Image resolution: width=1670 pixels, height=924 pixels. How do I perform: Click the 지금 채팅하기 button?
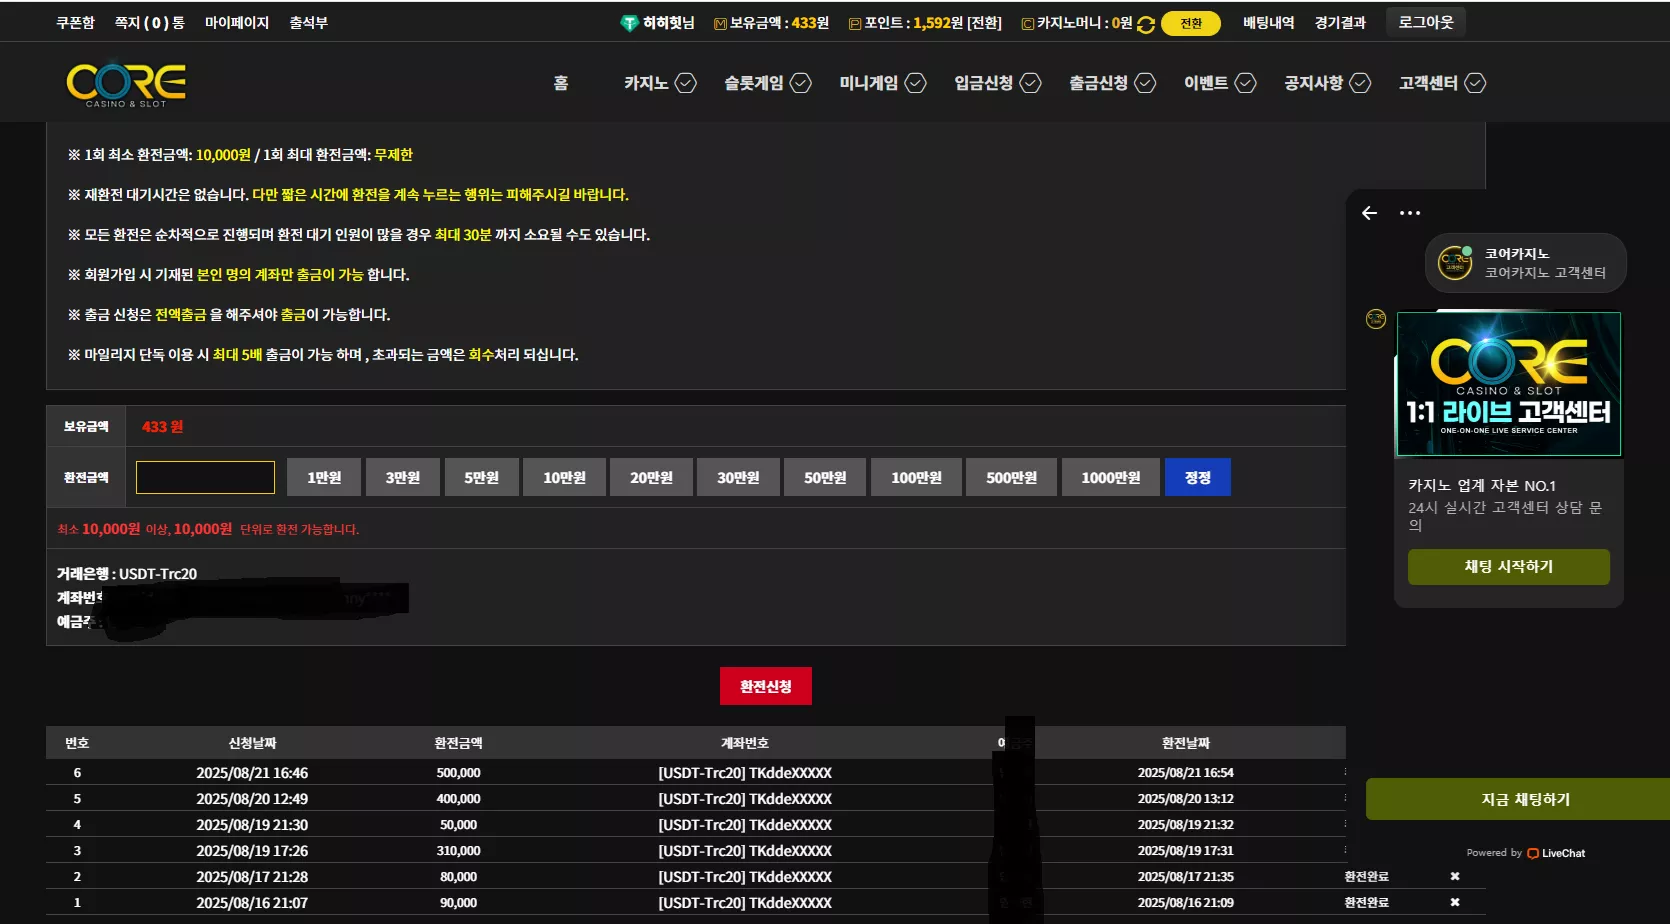coord(1518,799)
